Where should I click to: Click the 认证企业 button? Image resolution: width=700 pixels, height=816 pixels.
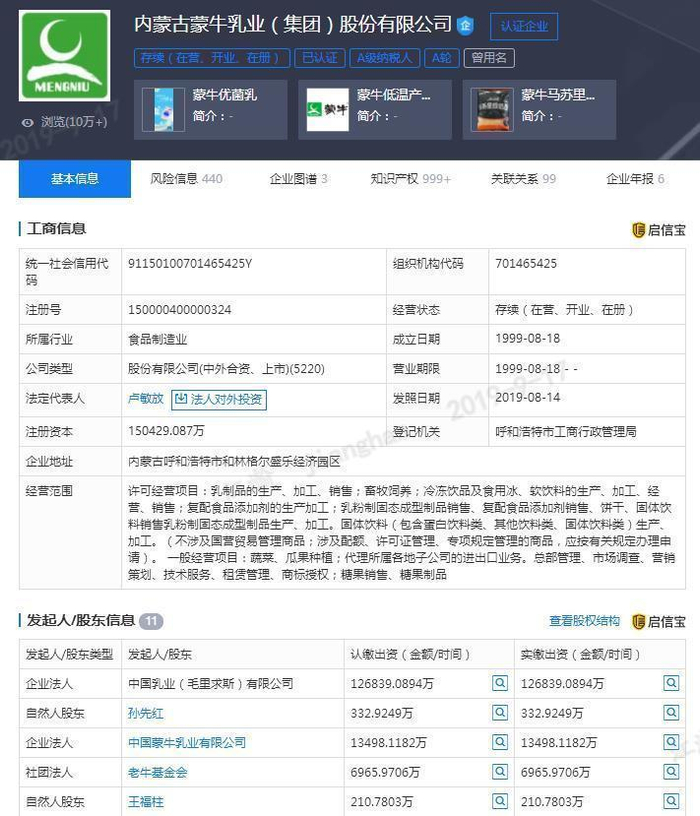[524, 27]
